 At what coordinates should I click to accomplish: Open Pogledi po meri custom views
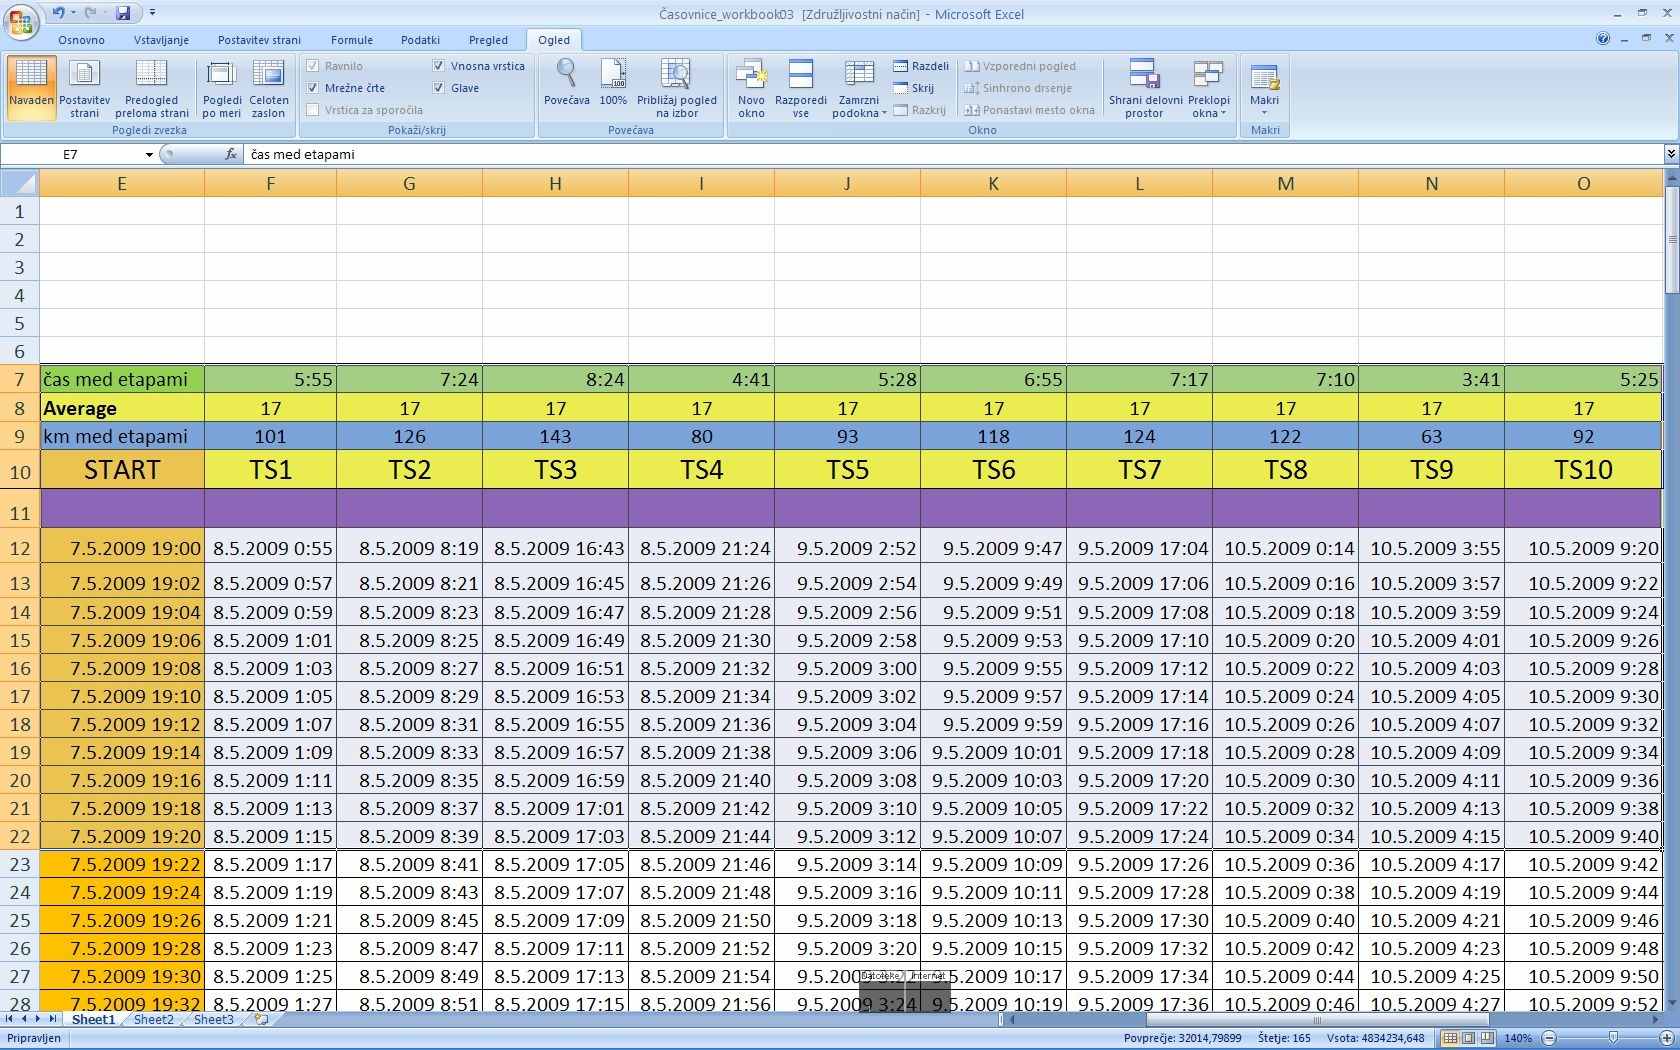point(221,88)
